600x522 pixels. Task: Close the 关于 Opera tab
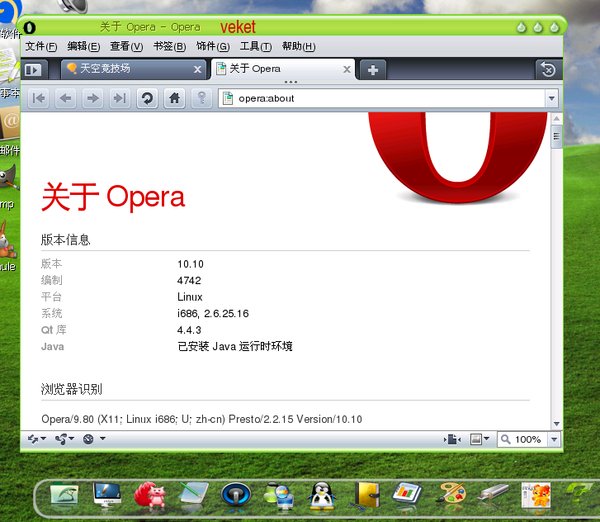347,70
